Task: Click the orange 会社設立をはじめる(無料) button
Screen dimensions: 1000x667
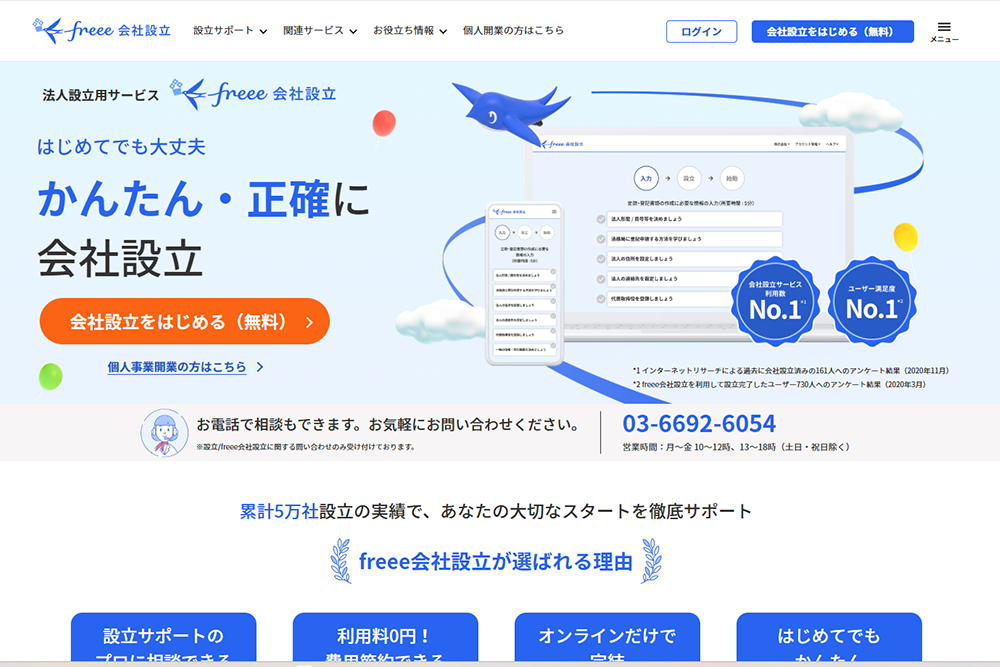Action: pos(184,321)
